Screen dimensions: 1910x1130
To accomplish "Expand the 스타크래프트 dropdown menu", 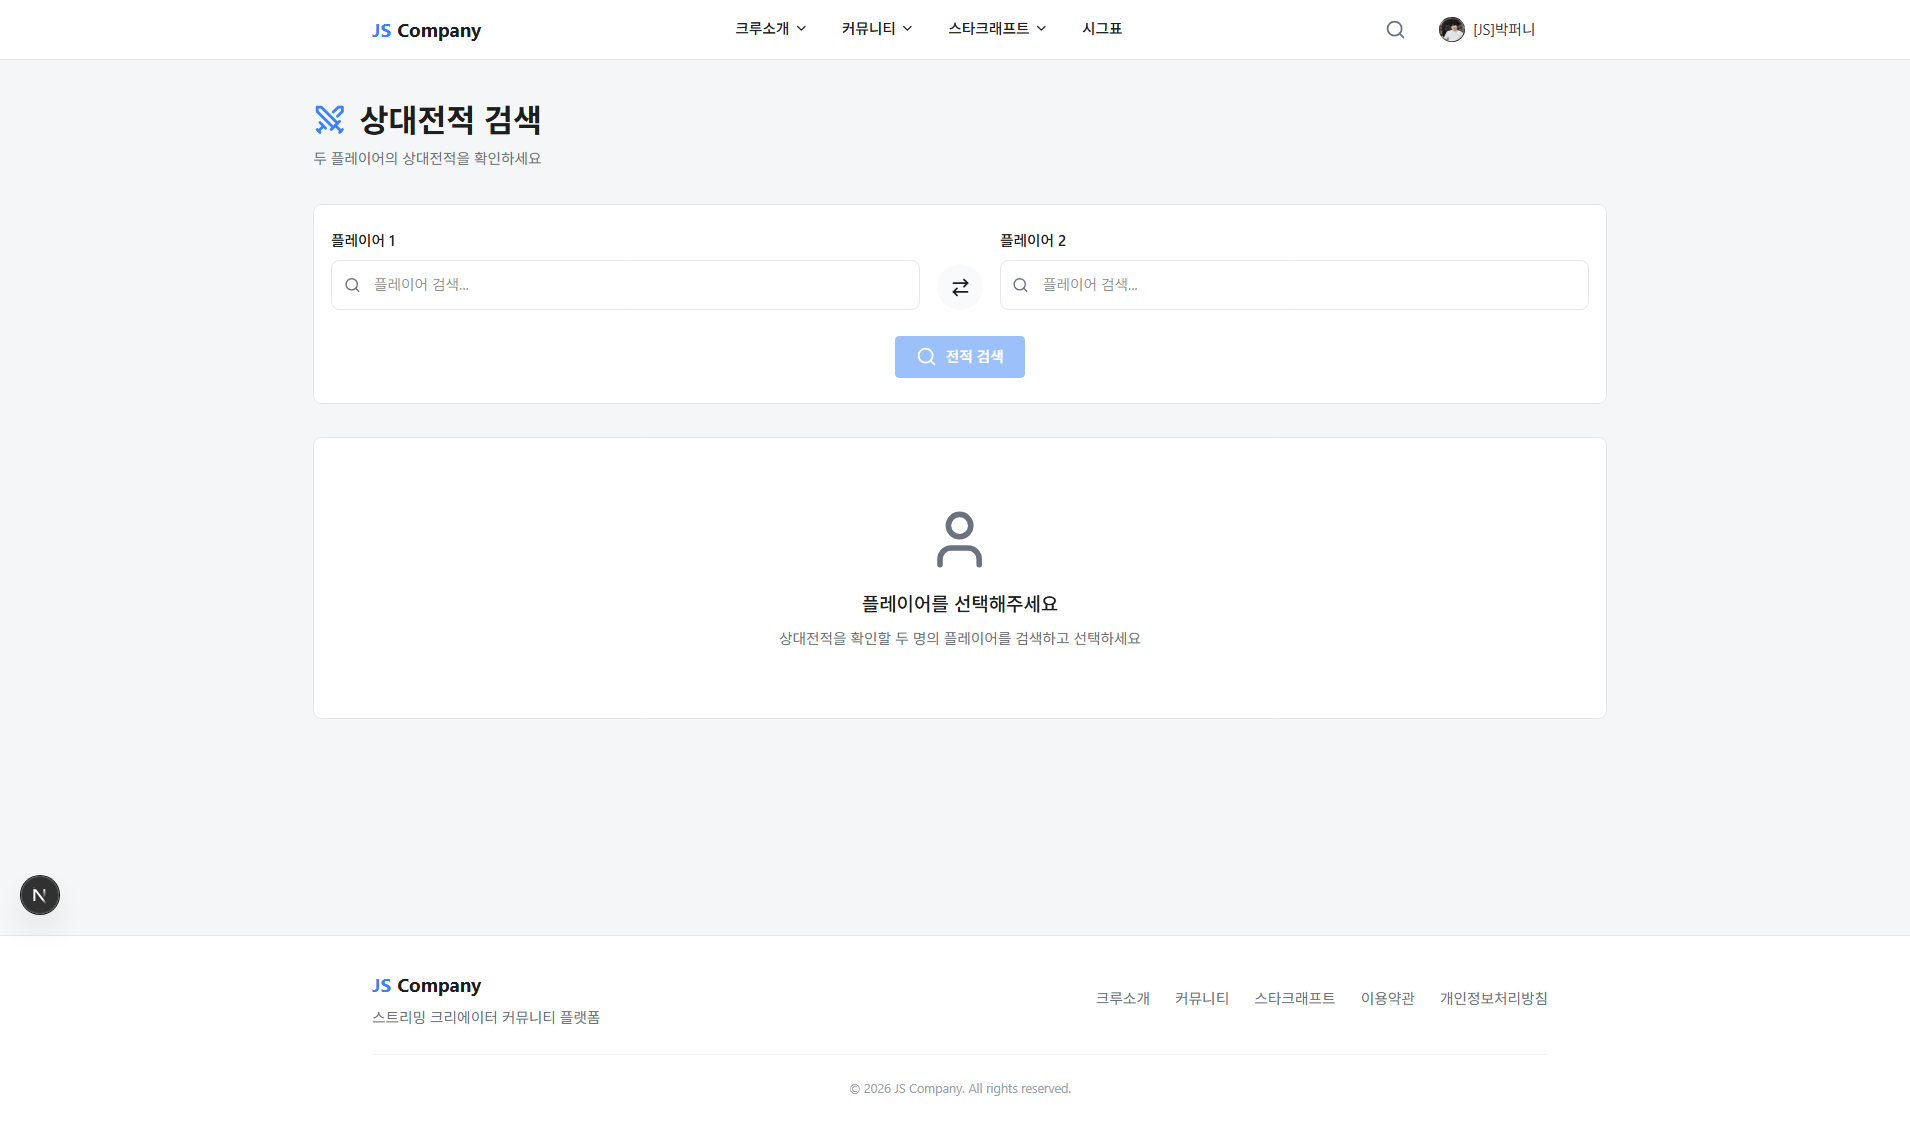I will (997, 29).
